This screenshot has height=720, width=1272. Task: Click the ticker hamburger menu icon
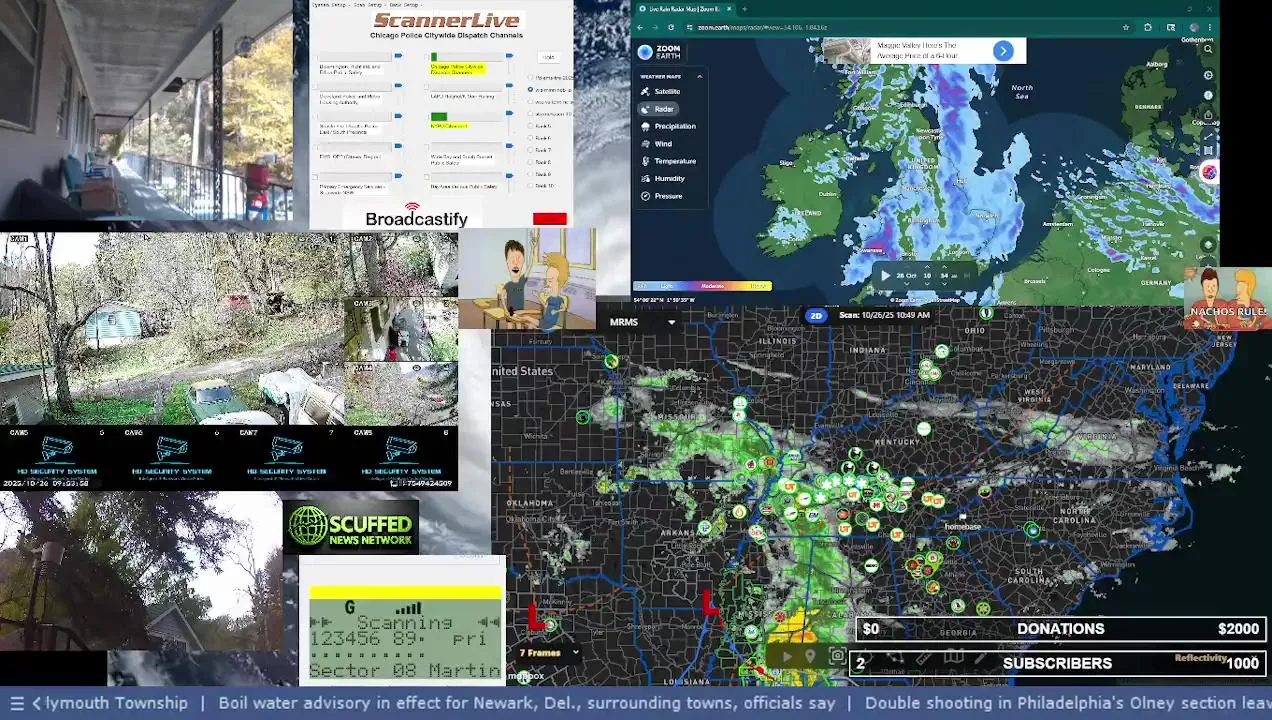[16, 703]
